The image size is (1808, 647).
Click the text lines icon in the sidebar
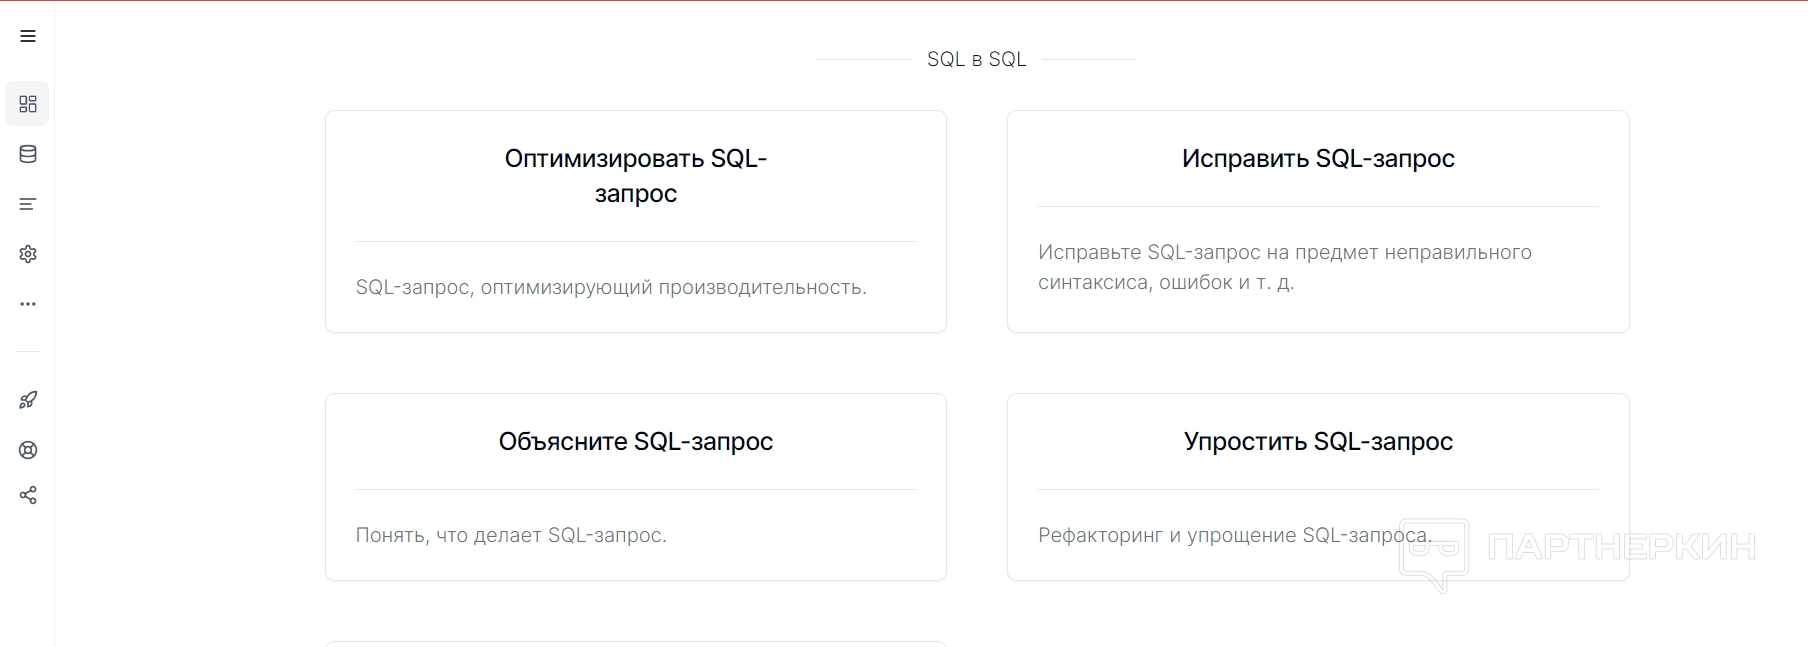pos(28,204)
